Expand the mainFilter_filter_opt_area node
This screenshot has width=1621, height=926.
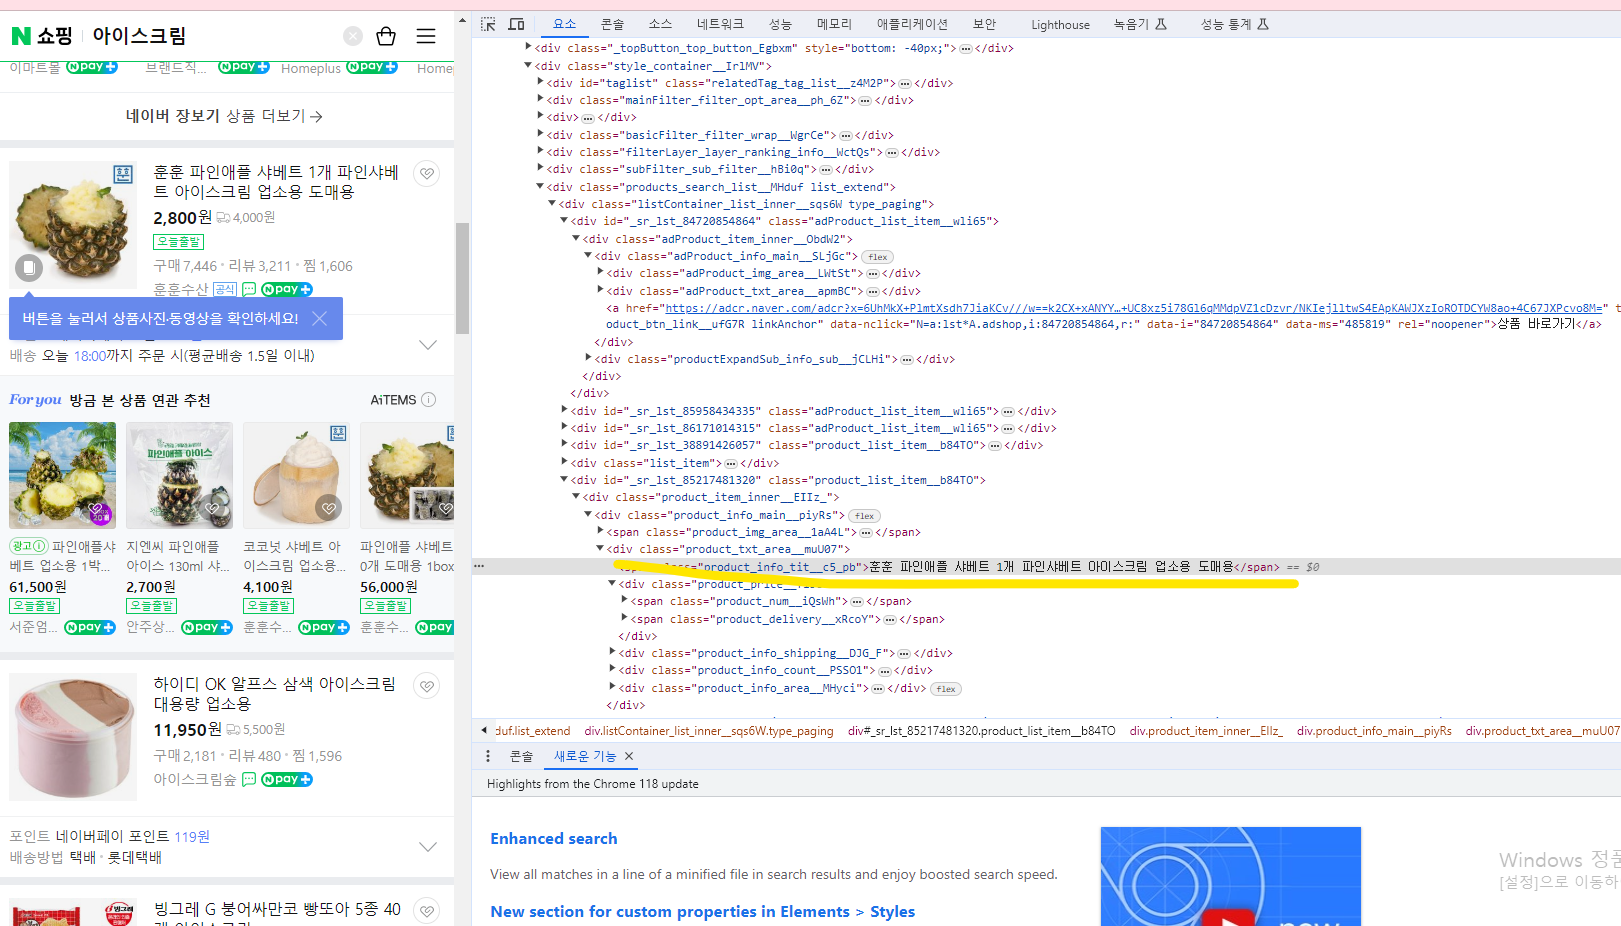pyautogui.click(x=540, y=99)
